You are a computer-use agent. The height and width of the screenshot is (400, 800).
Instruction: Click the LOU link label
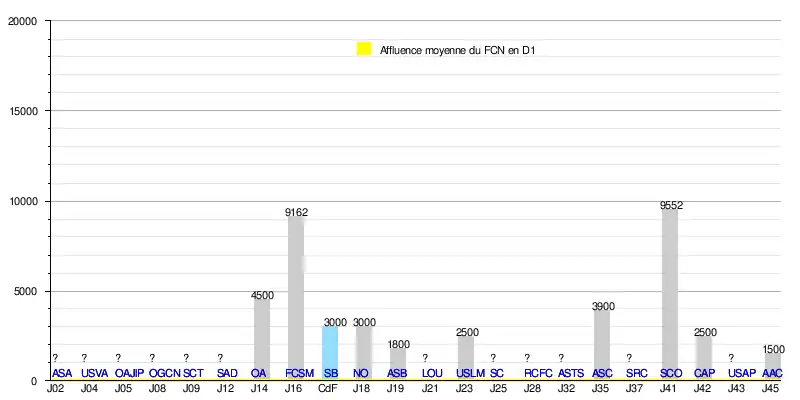click(x=432, y=373)
